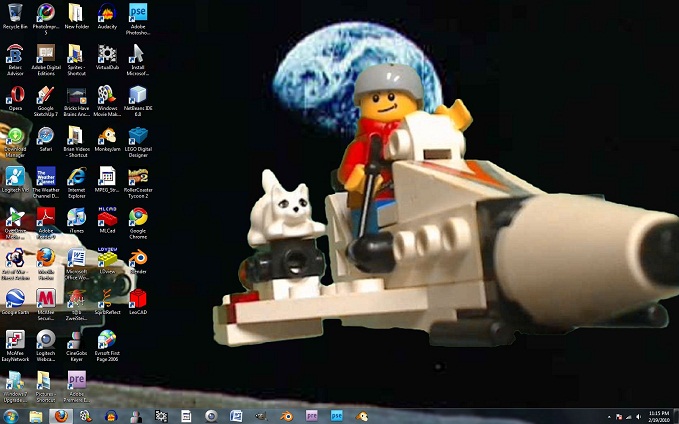Open the volume speaker tray icon
The width and height of the screenshot is (679, 424).
pyautogui.click(x=639, y=417)
